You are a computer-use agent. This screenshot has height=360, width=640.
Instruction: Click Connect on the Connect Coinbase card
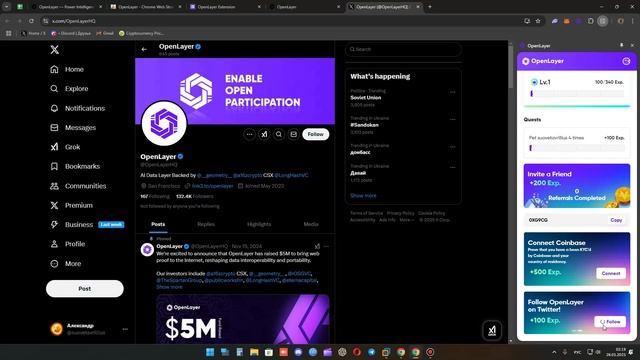(x=611, y=273)
